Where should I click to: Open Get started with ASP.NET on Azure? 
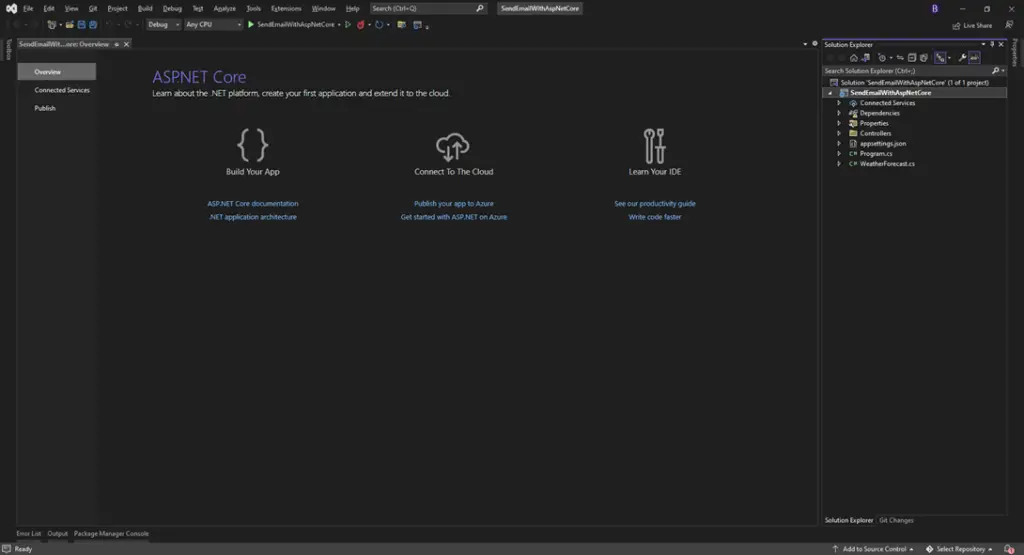(x=453, y=217)
